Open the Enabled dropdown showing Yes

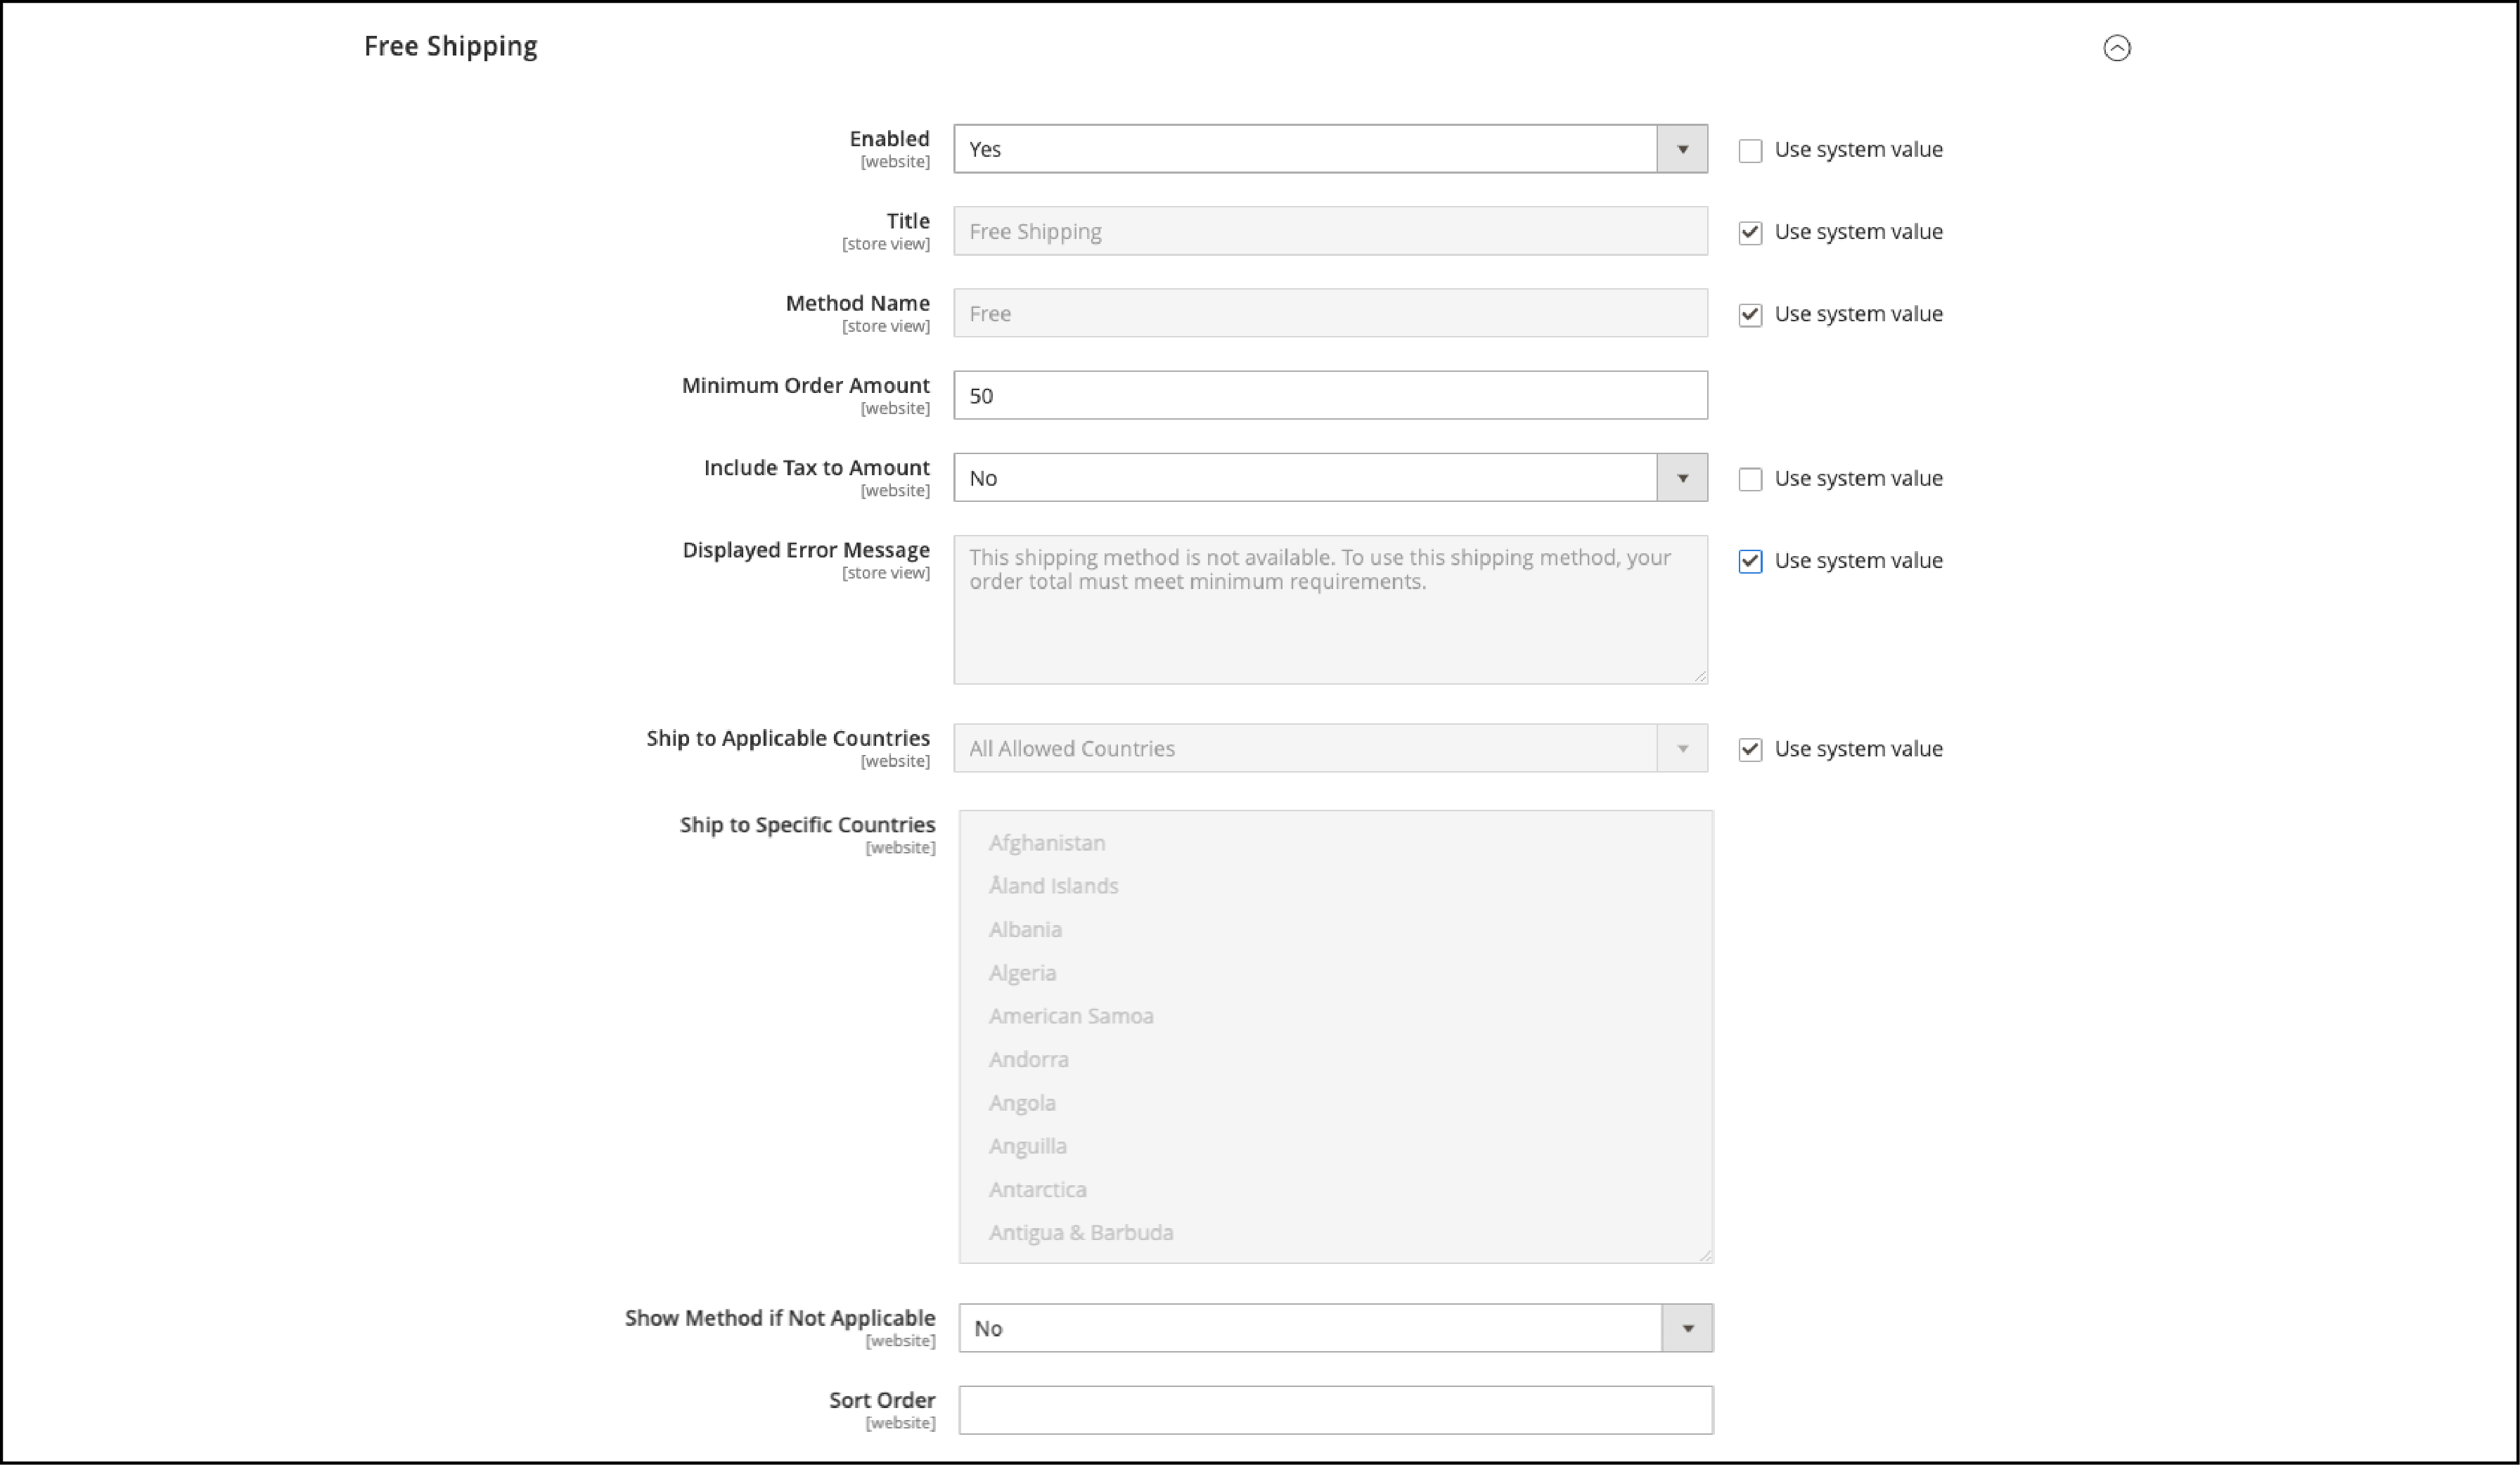1330,149
